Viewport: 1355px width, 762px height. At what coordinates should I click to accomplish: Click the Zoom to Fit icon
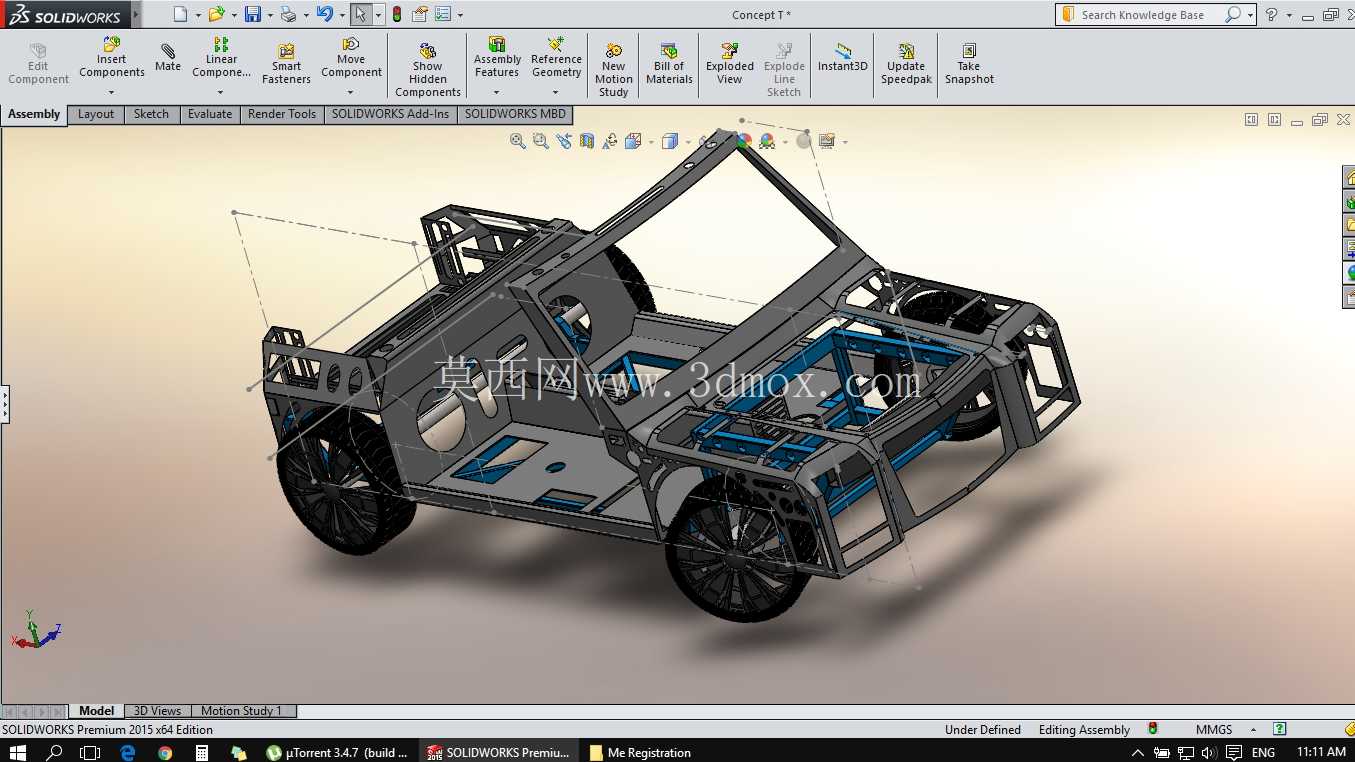518,141
